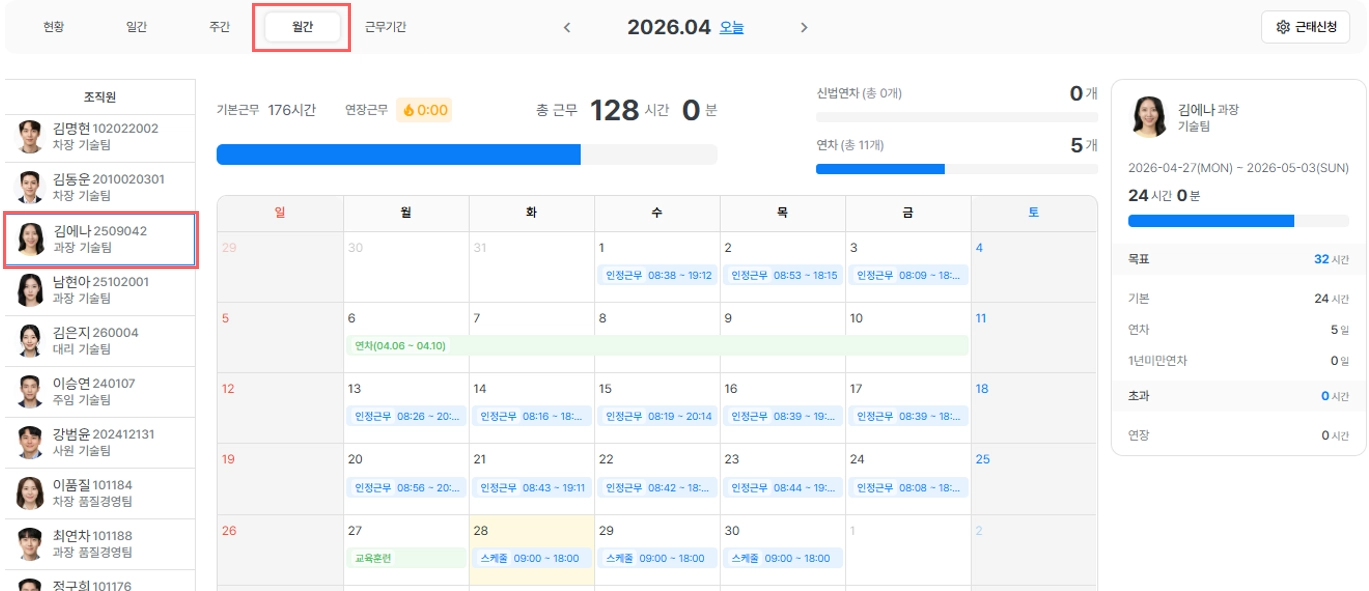
Task: Open April 21 인정근무 08:43 ~ 19:11 entry
Action: point(532,488)
